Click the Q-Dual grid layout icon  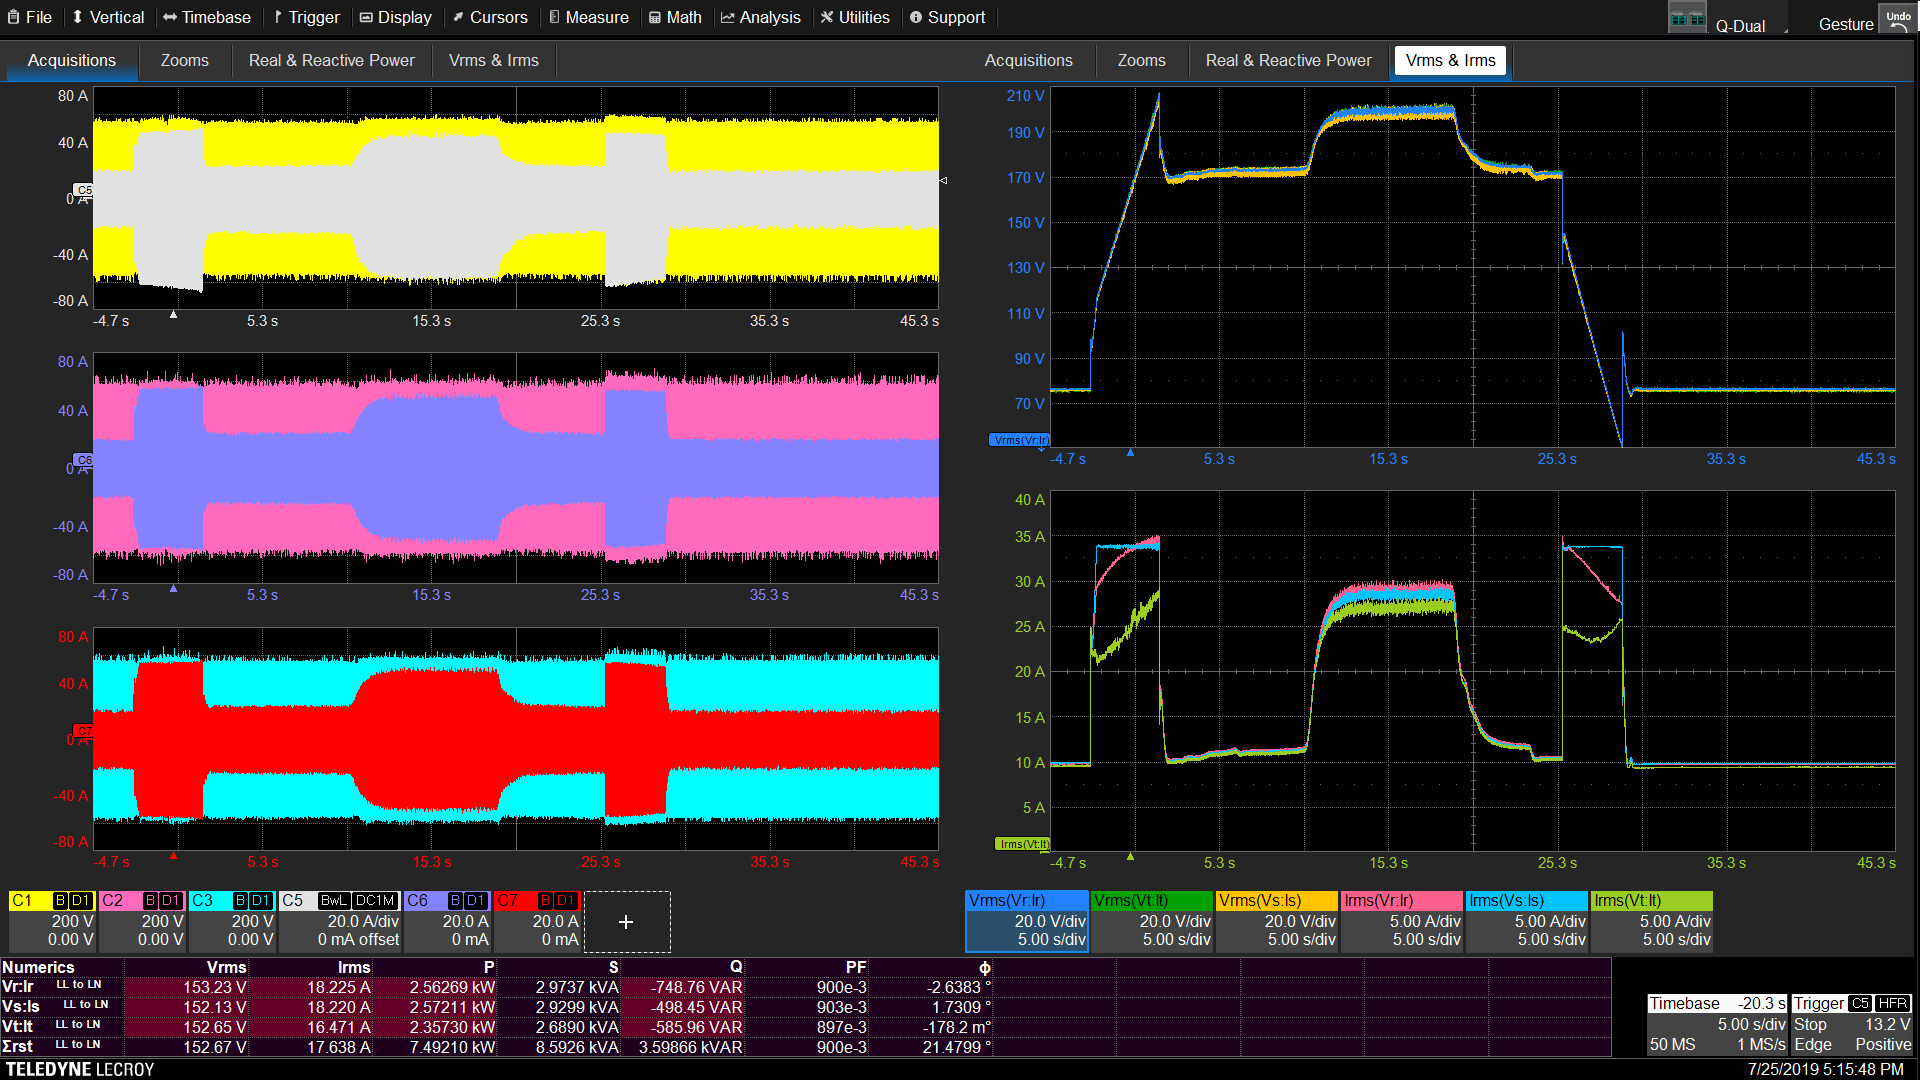click(x=1687, y=18)
